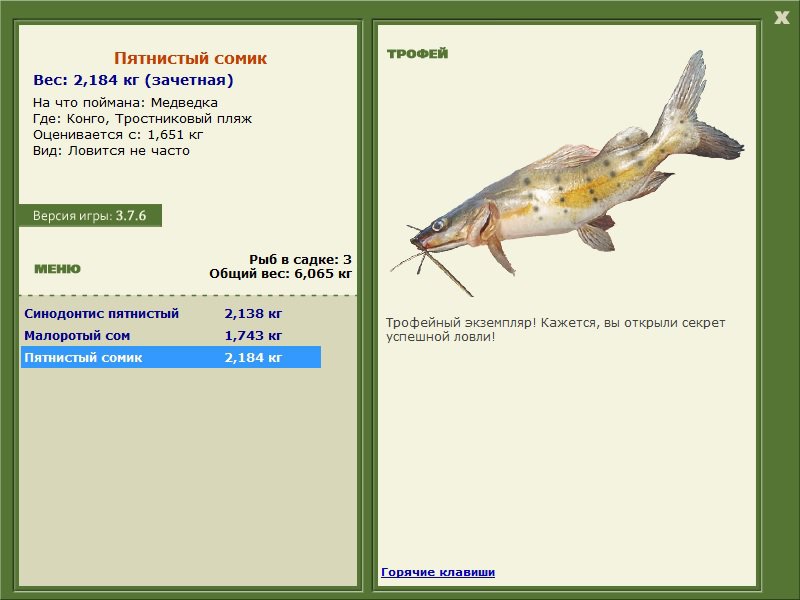Click the Где: Конго, Тростниковый пляж line
The height and width of the screenshot is (600, 800).
coord(142,119)
